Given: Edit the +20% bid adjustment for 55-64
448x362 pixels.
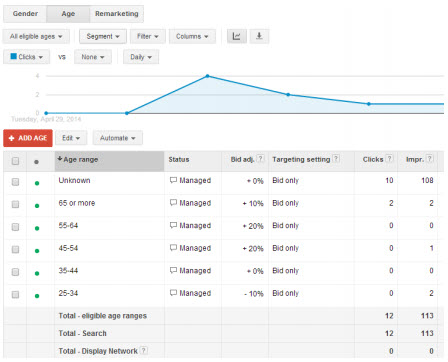Looking at the screenshot, I should pyautogui.click(x=253, y=226).
